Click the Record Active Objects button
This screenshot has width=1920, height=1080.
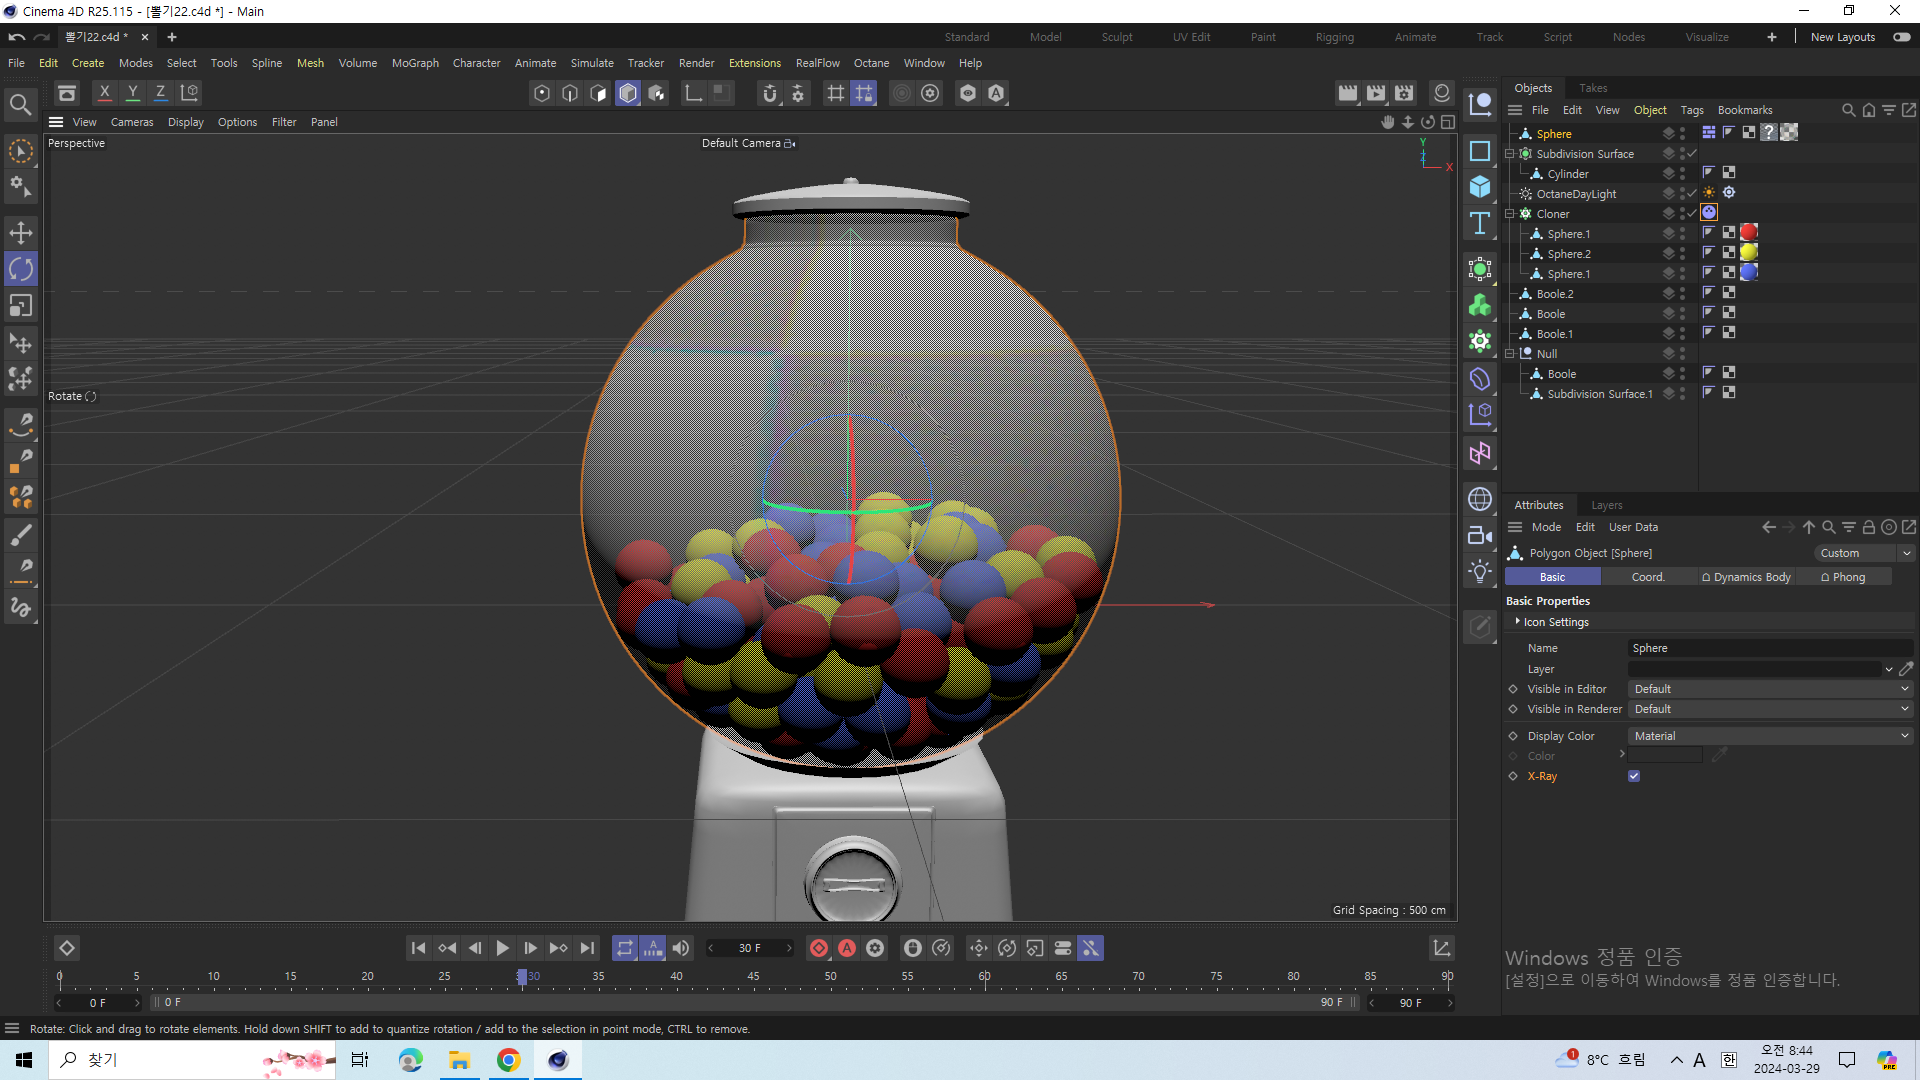click(x=819, y=948)
